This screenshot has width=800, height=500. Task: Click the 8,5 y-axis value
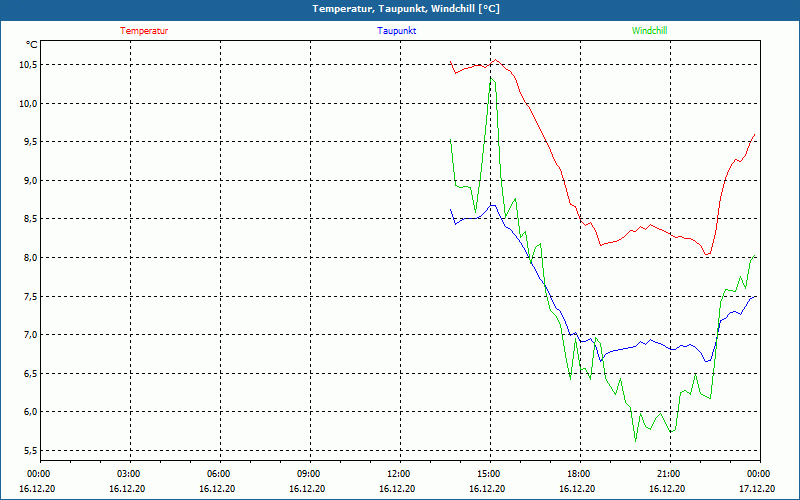coord(30,219)
